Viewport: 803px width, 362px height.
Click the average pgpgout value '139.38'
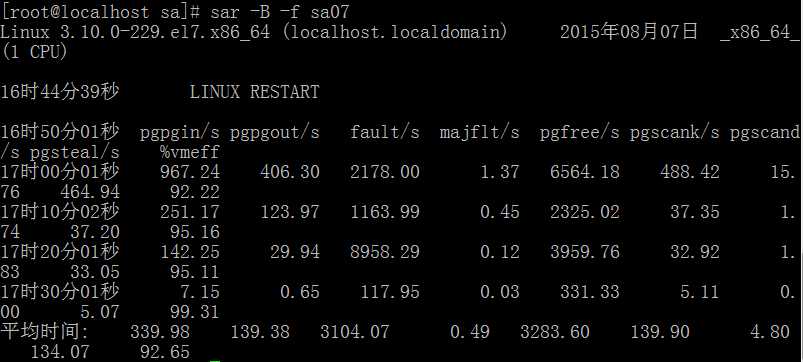(260, 332)
